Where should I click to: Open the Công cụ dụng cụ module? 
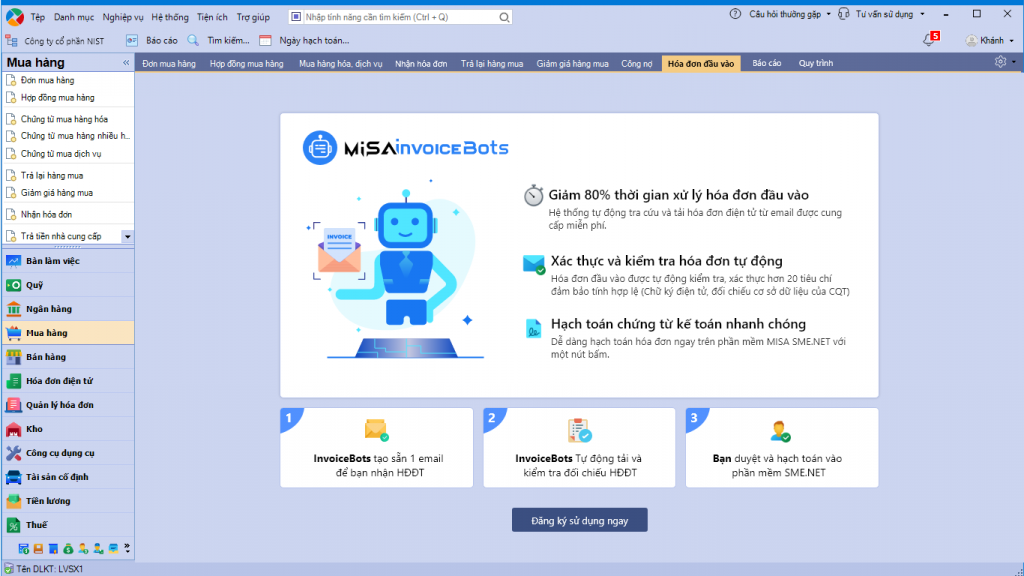pos(68,453)
